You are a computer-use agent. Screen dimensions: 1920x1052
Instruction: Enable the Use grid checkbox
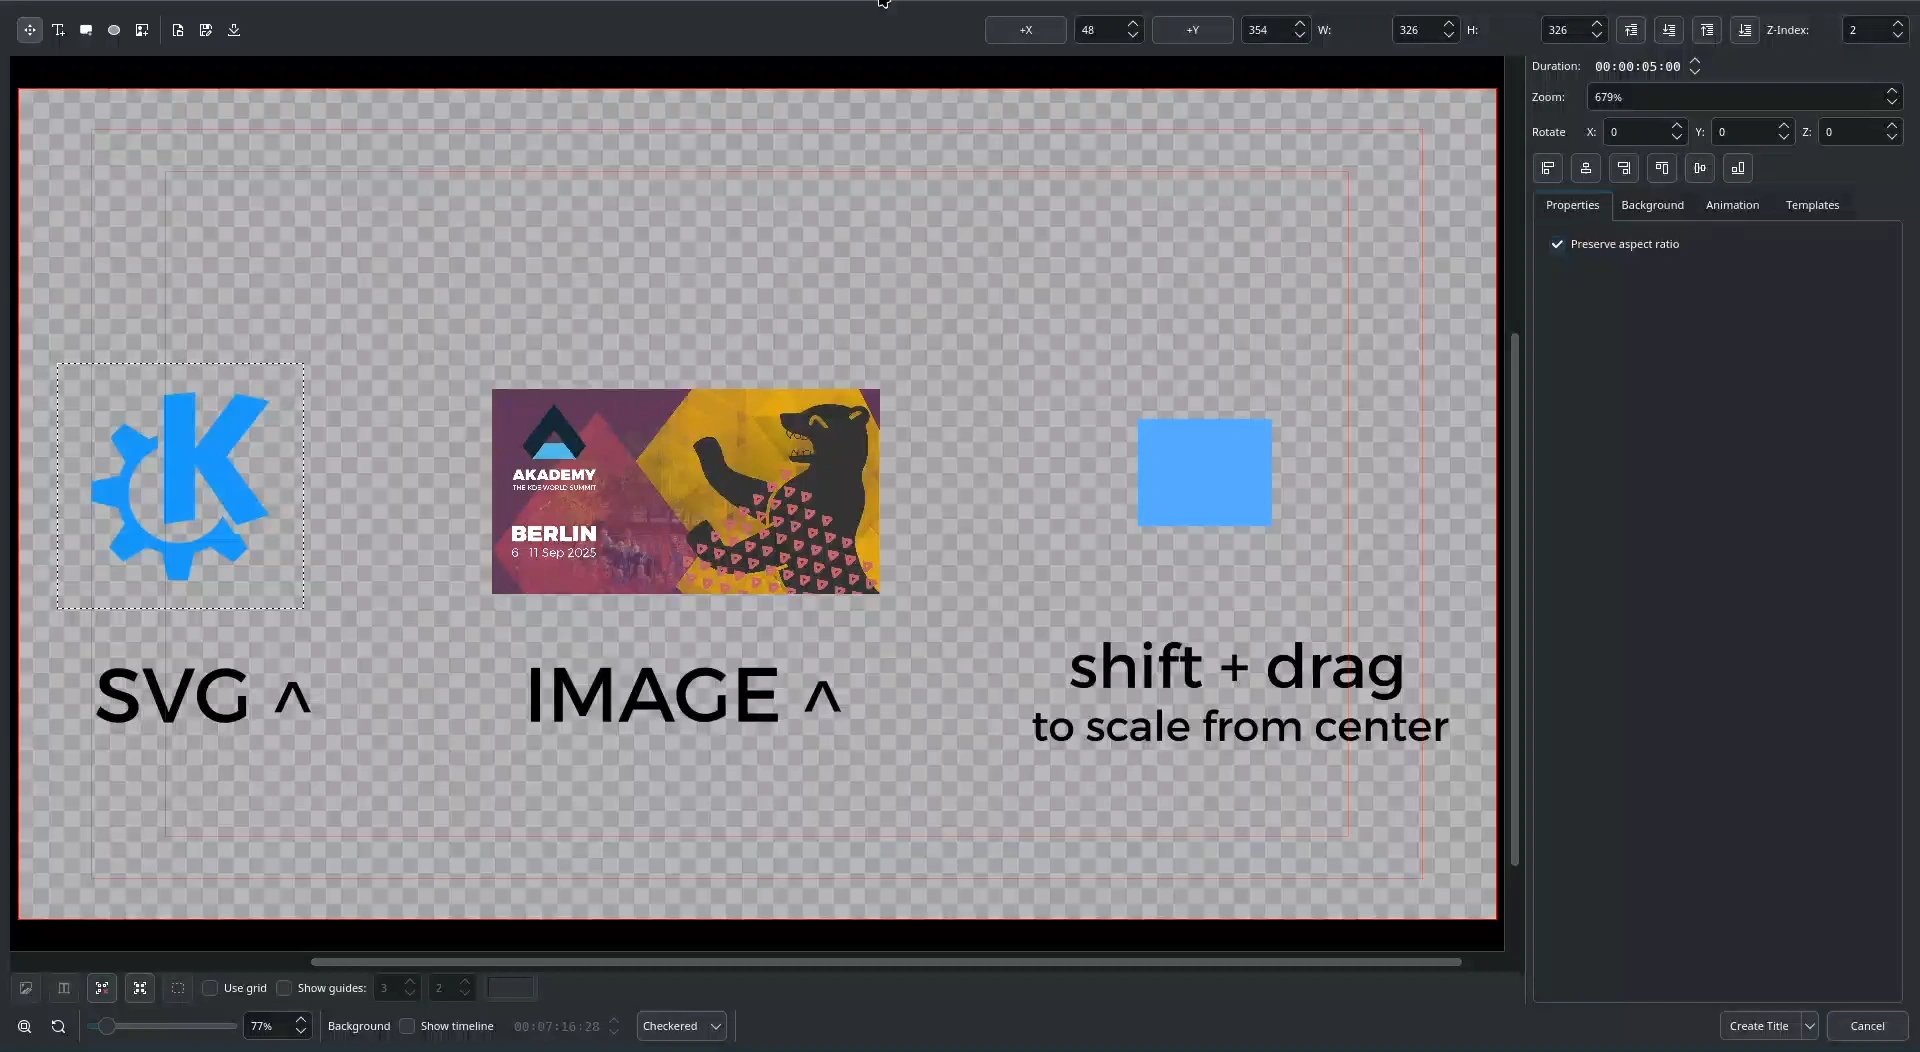coord(210,988)
